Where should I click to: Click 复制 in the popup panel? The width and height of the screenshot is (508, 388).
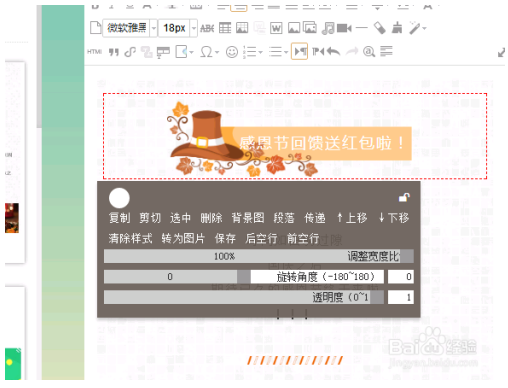pos(119,218)
